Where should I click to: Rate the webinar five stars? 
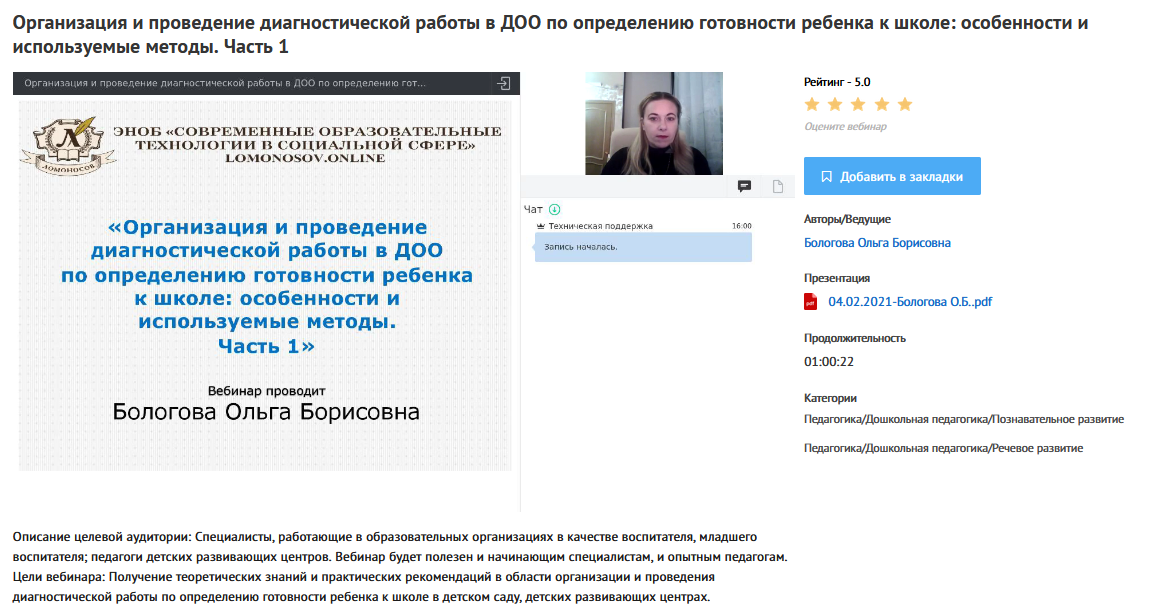point(905,105)
